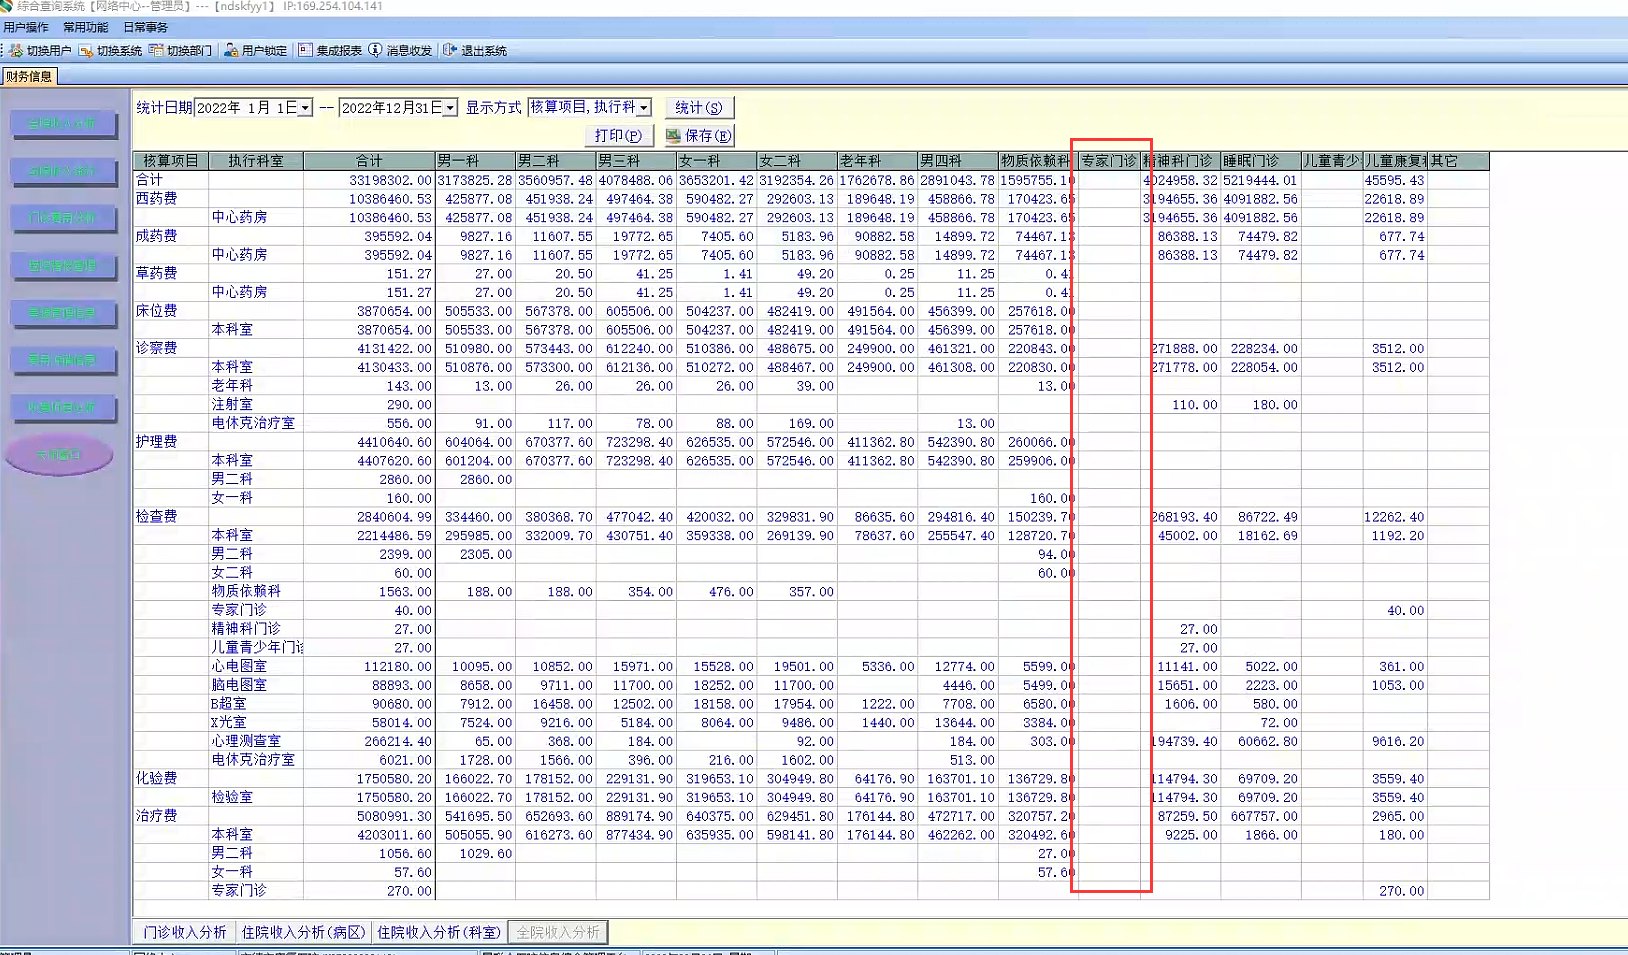Screen dimensions: 1628x955
Task: Click the 退出系统 exit icon
Action: (x=450, y=50)
